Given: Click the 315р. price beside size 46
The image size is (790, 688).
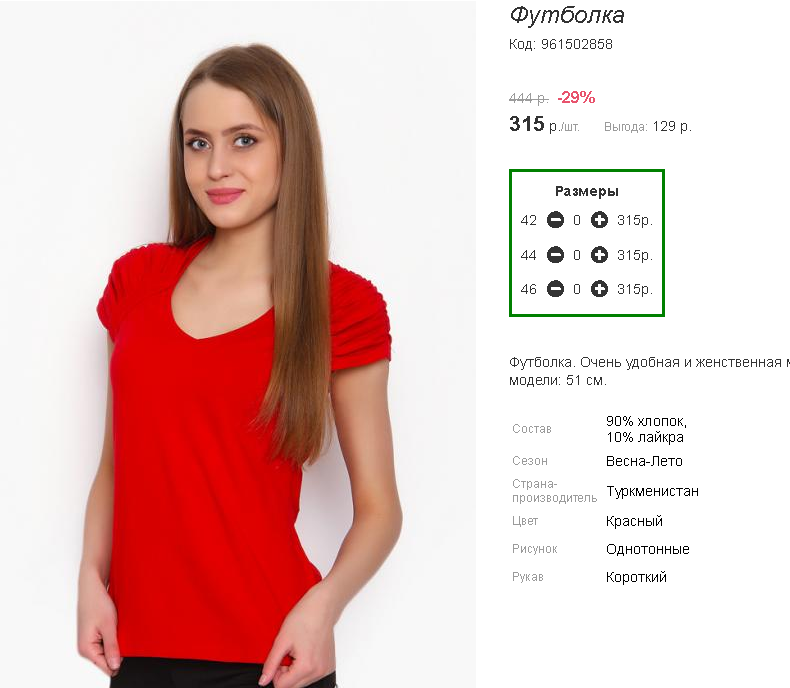Looking at the screenshot, I should coord(635,290).
